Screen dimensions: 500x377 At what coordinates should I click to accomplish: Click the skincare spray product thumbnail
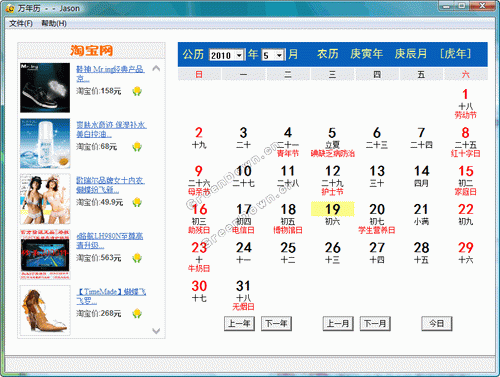(x=45, y=143)
